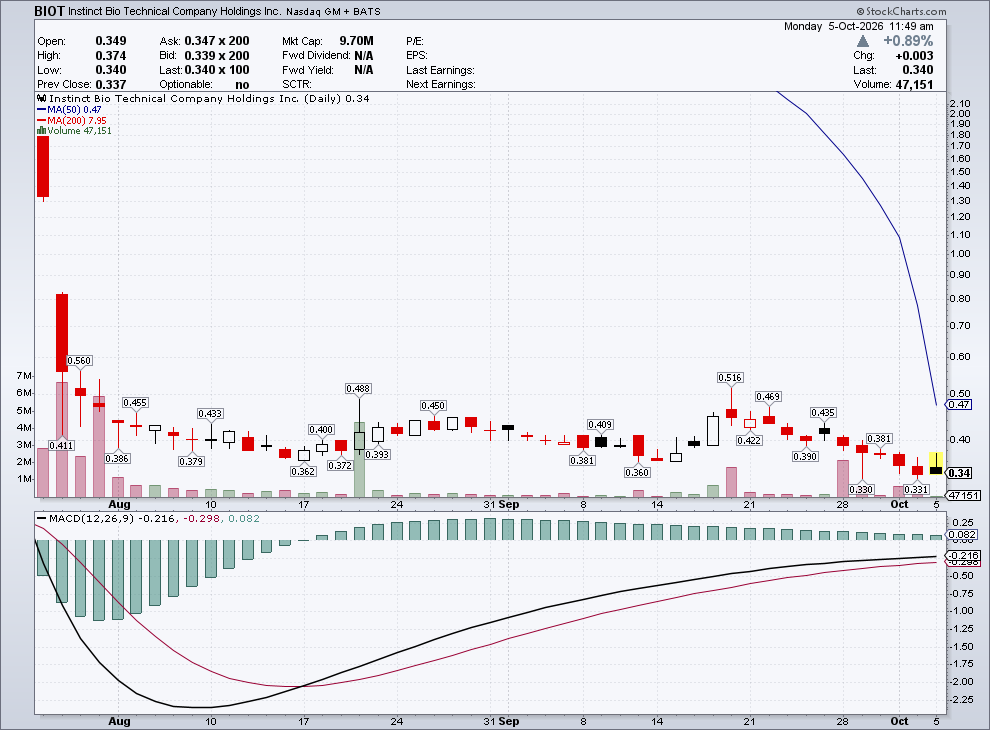Click the 0.469 price annotation
This screenshot has width=990, height=730.
click(x=768, y=397)
